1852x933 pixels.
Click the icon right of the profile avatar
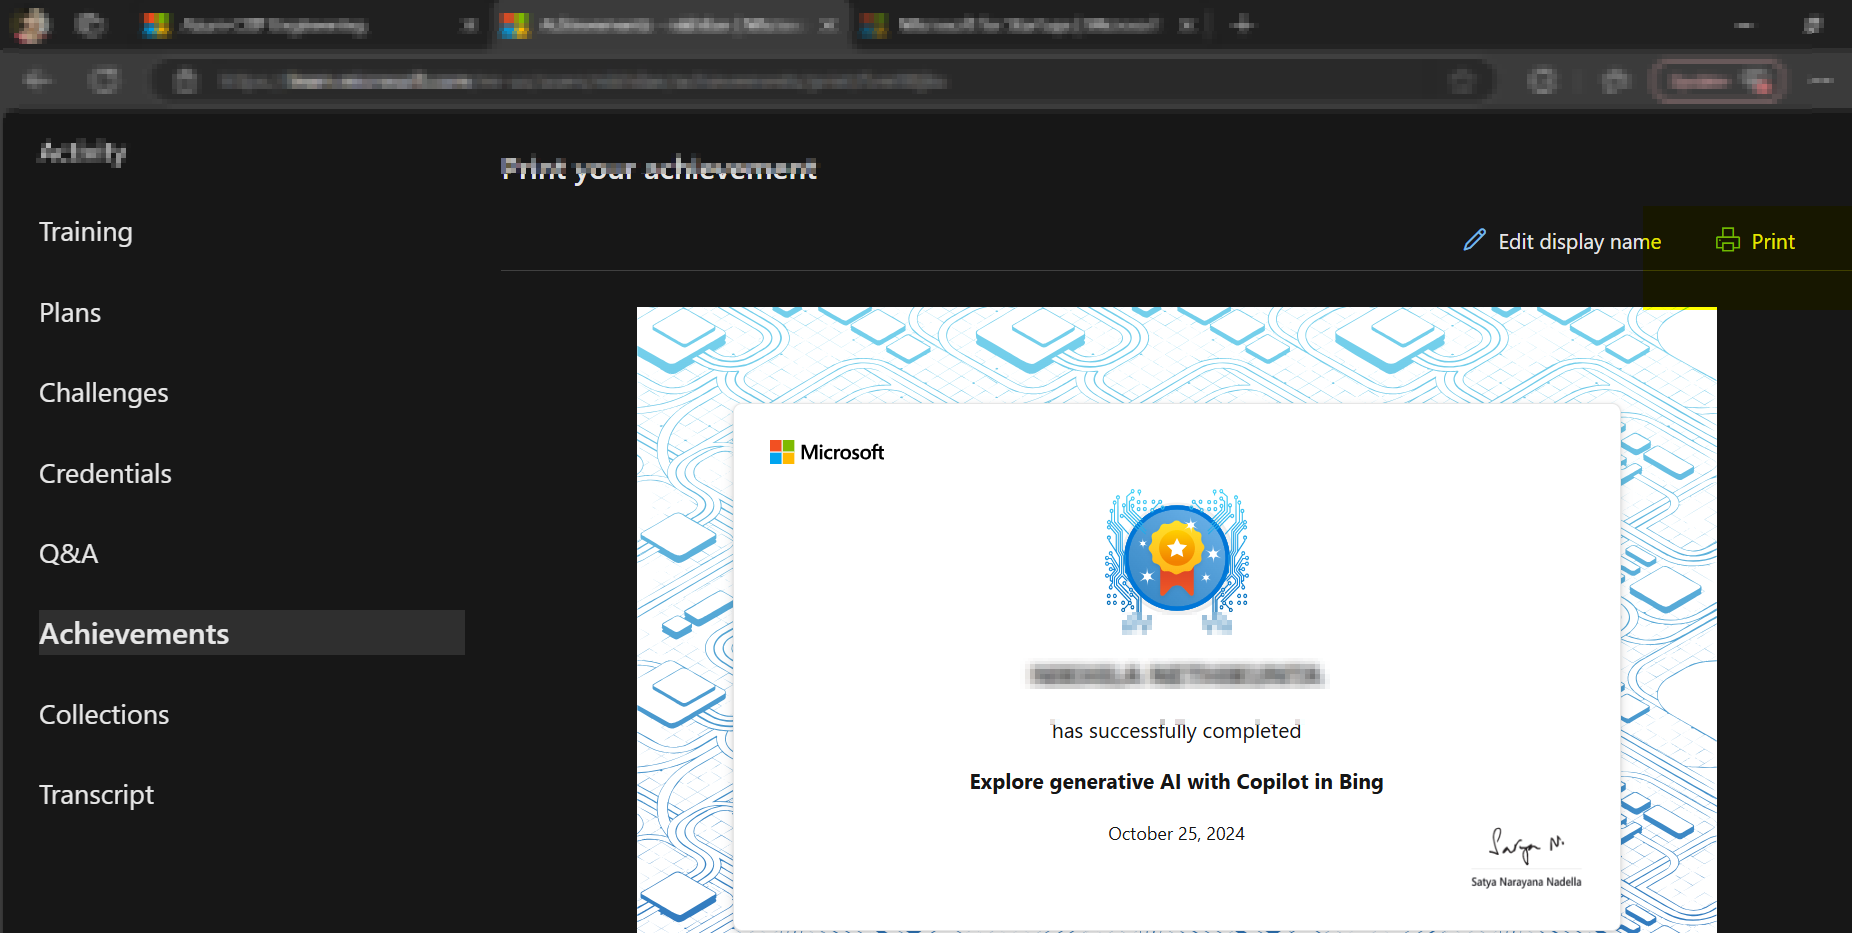coord(90,25)
